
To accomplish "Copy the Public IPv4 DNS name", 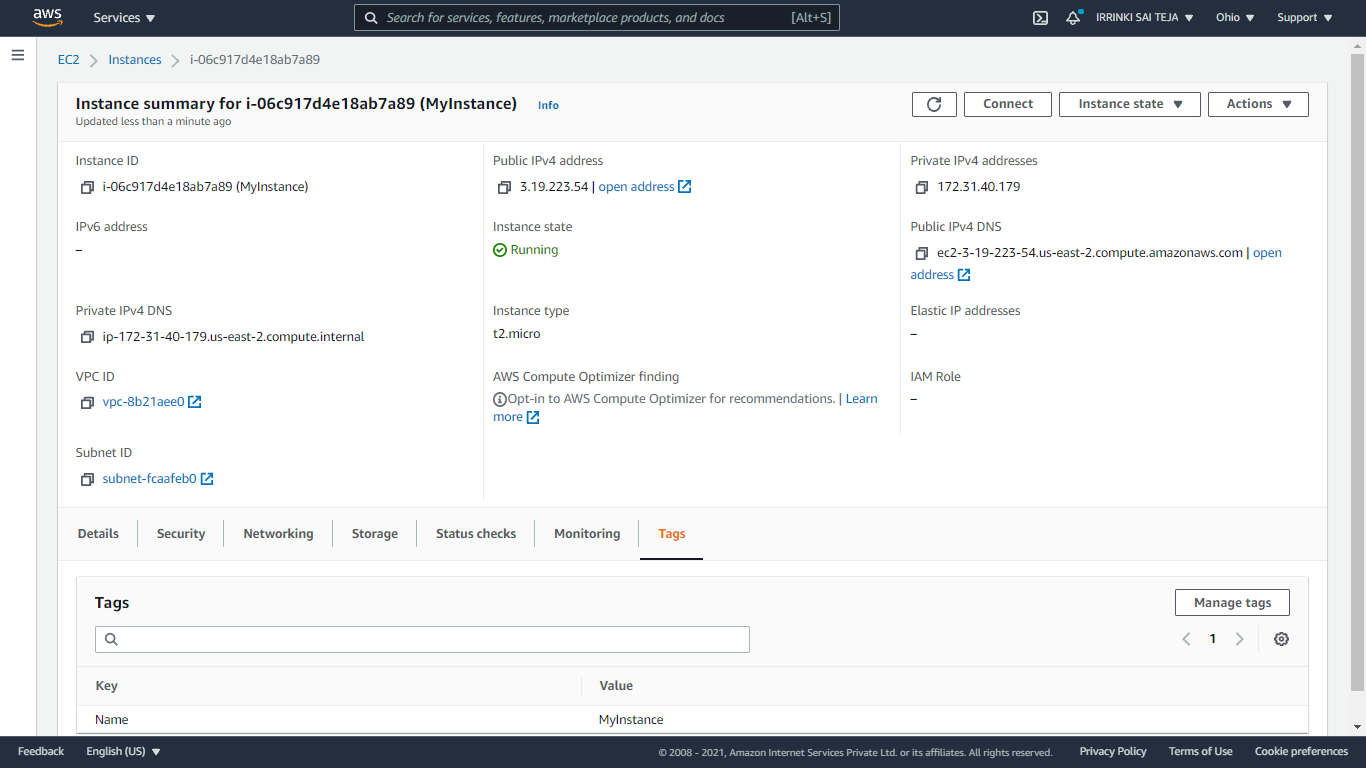I will point(922,253).
